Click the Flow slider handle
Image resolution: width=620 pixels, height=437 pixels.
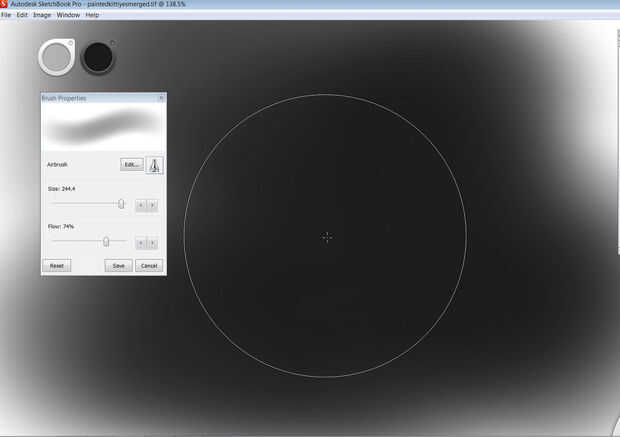tap(106, 241)
